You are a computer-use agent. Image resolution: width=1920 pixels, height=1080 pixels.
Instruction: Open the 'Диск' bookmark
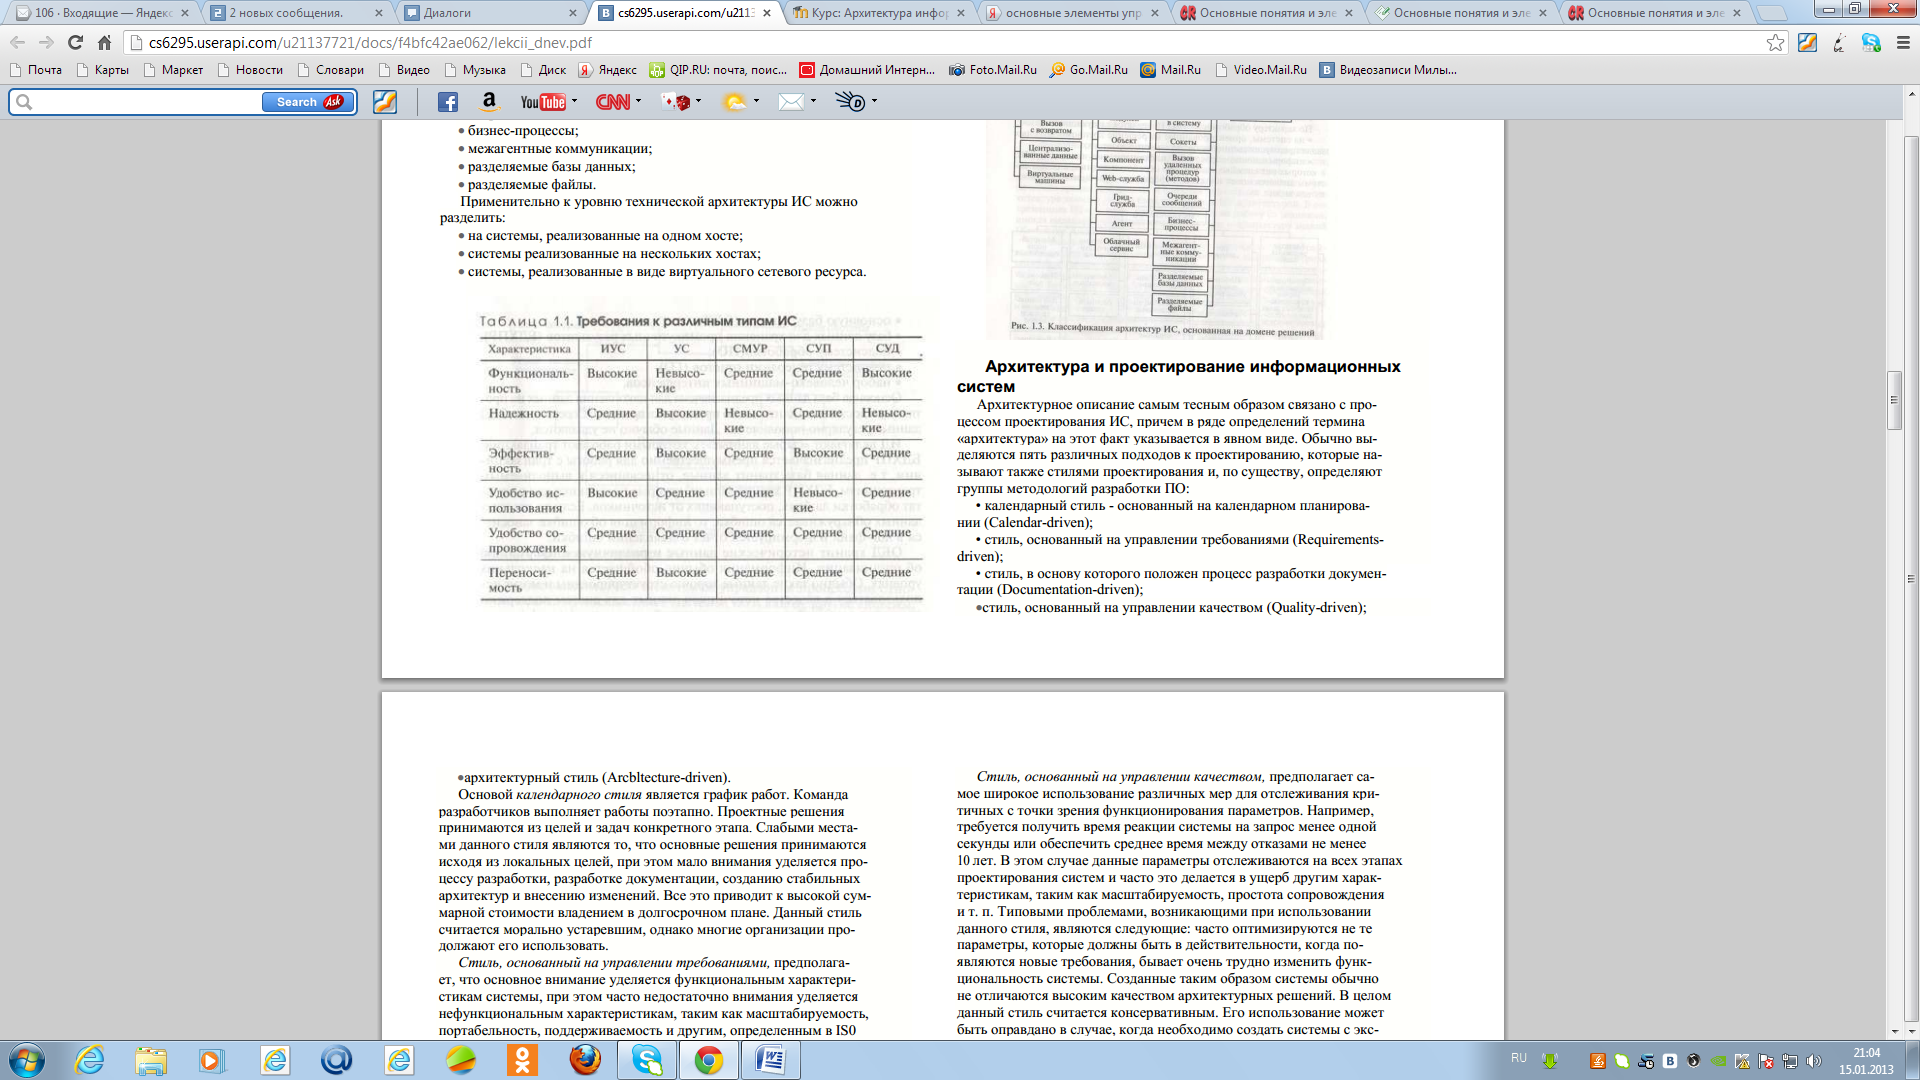click(x=543, y=70)
